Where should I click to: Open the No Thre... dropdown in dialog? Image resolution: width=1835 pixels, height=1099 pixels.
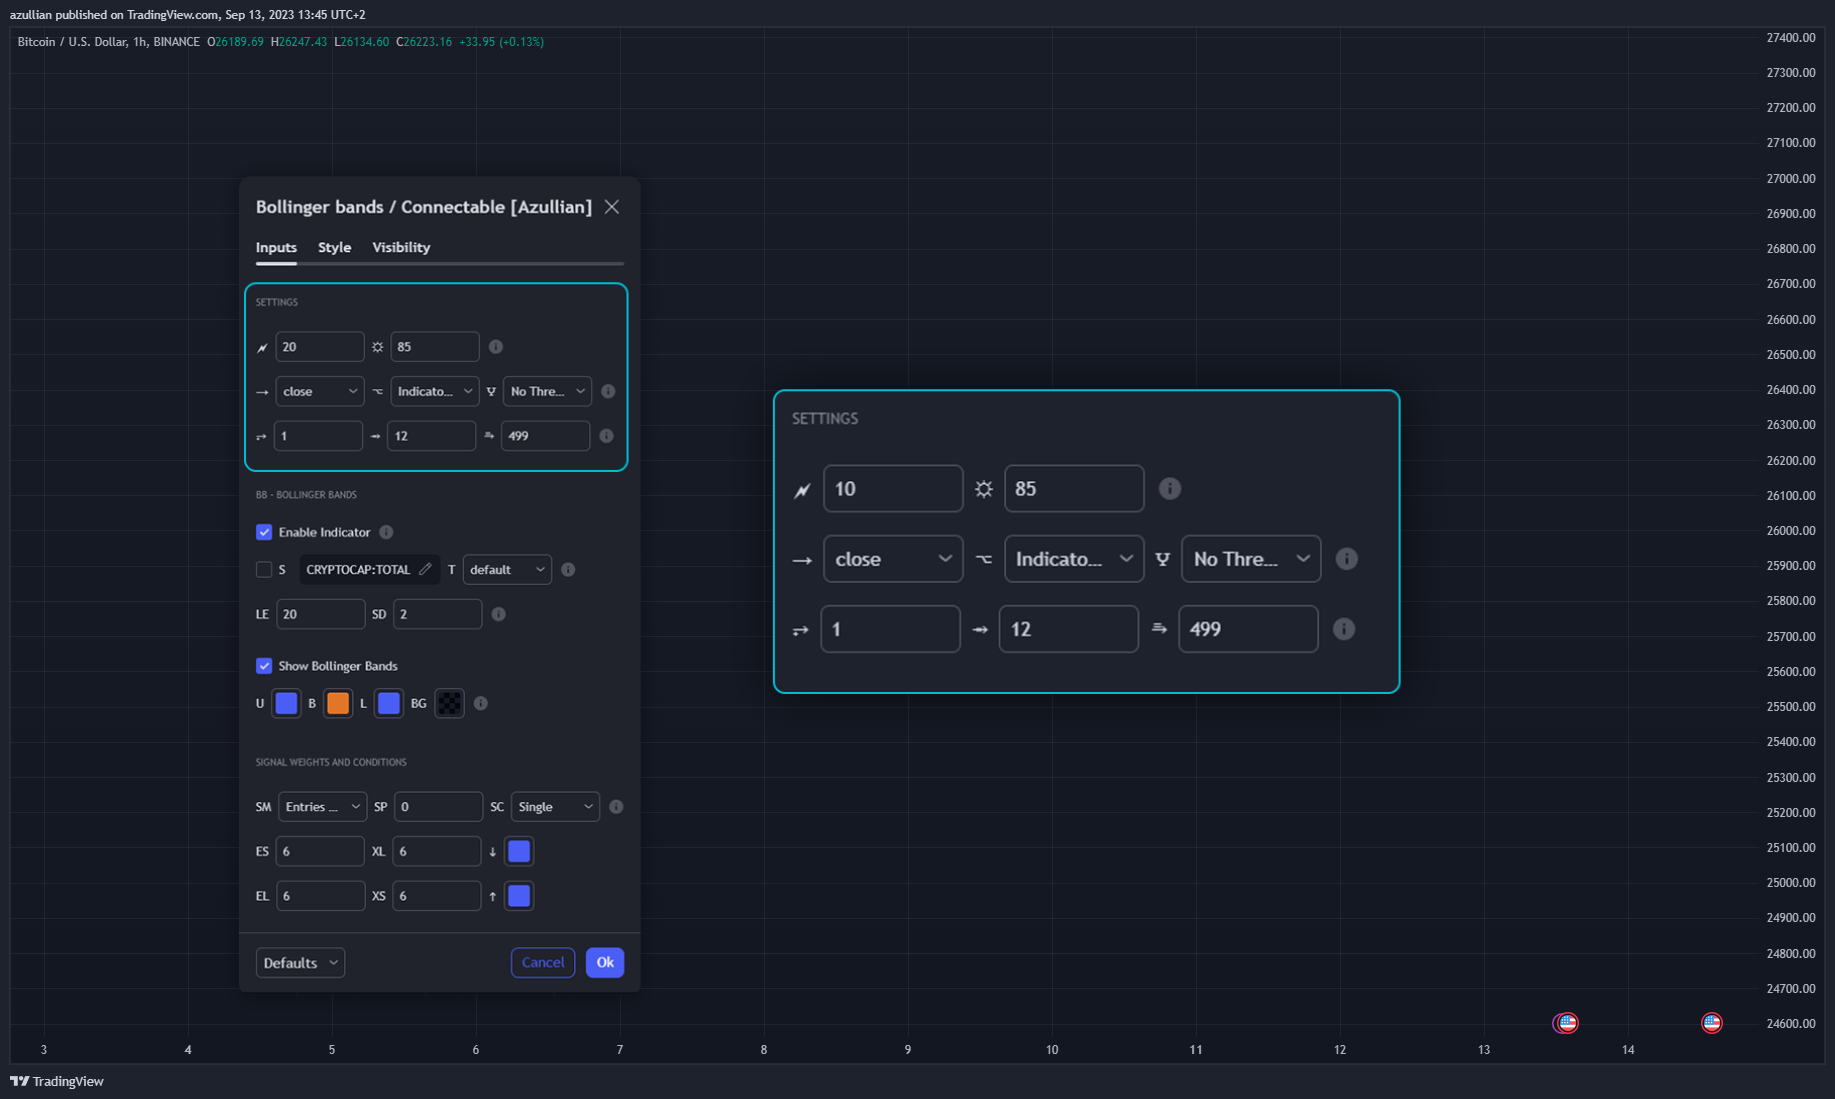547,391
